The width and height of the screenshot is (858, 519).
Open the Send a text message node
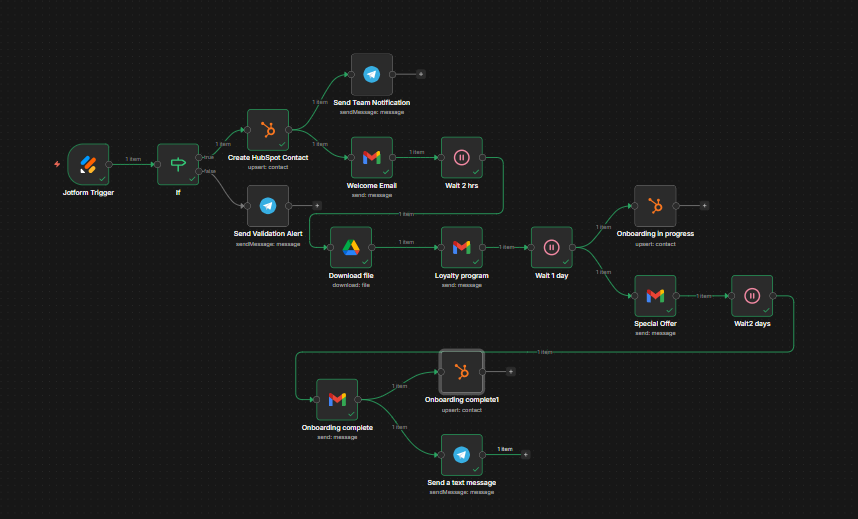(461, 455)
